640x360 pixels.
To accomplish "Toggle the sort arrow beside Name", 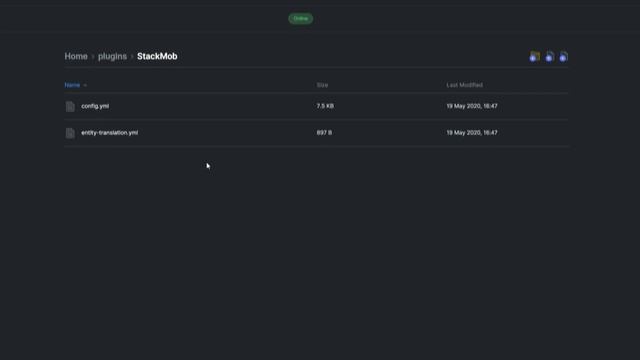I will coord(85,85).
